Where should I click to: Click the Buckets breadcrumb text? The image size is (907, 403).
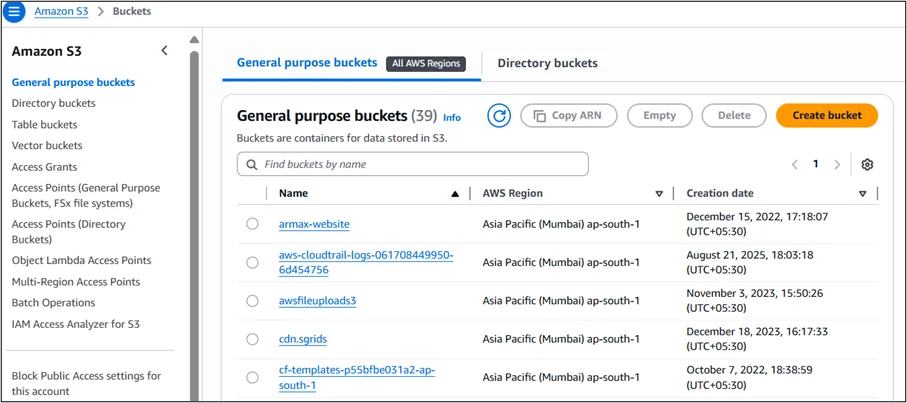[x=132, y=12]
